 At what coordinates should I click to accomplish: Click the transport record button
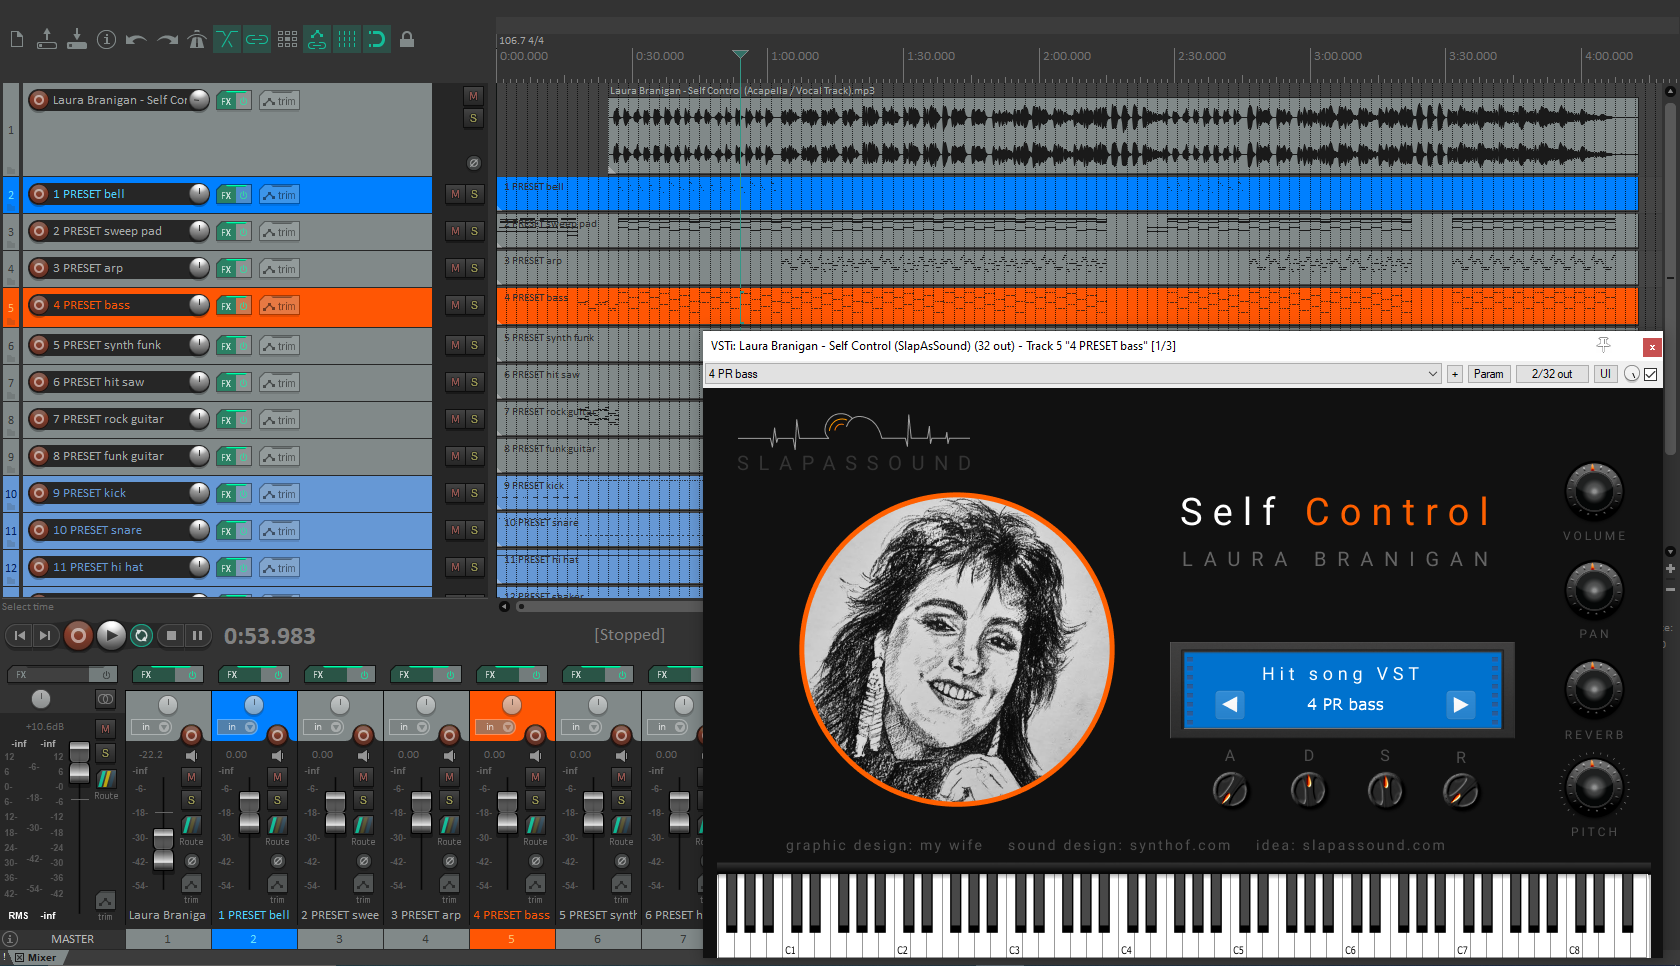coord(78,635)
